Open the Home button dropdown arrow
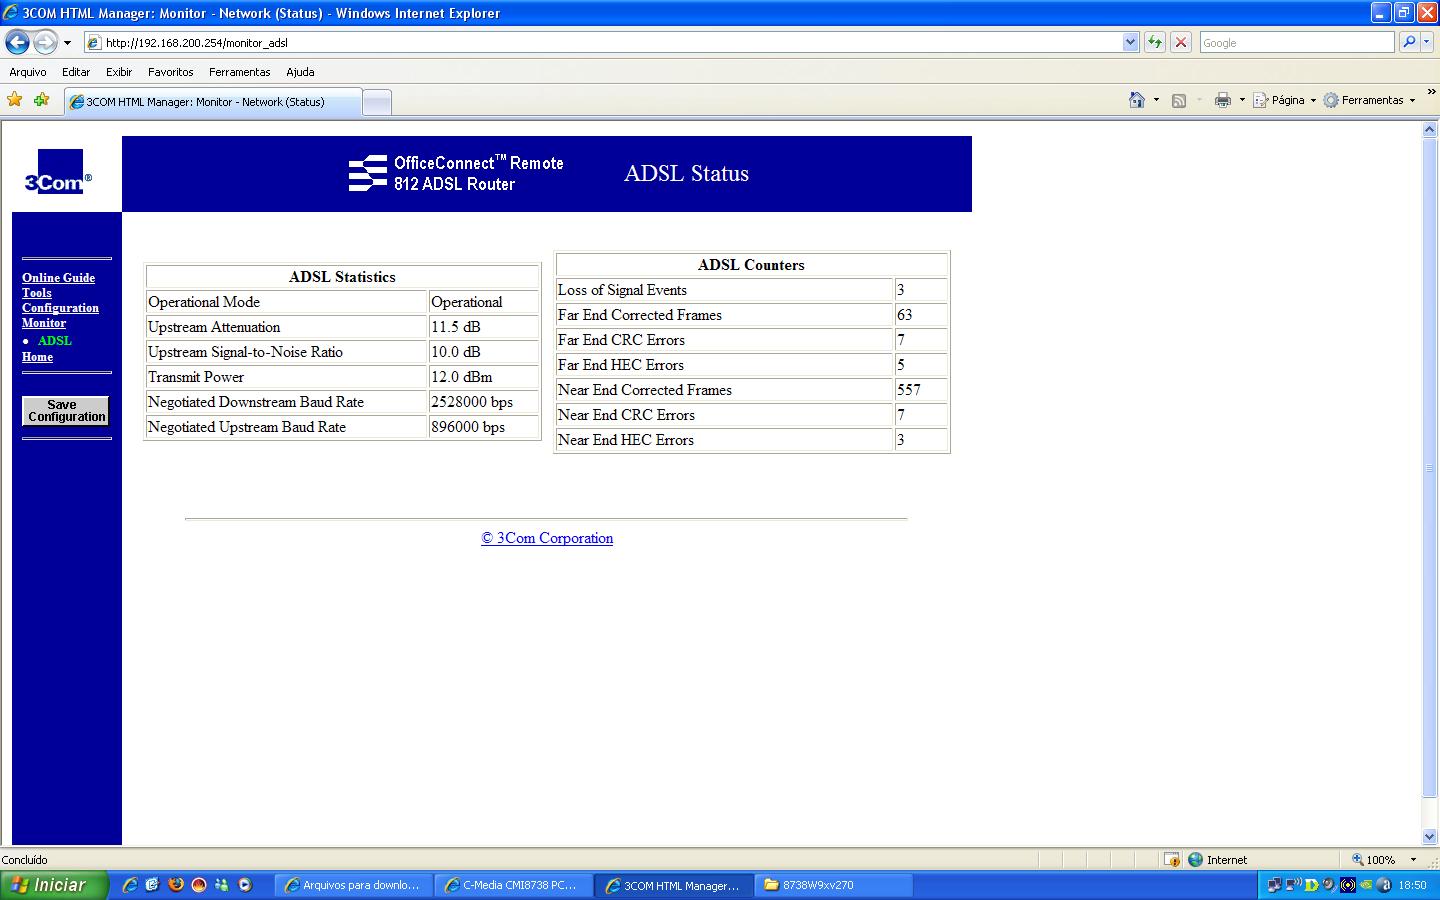The image size is (1440, 900). point(1156,100)
